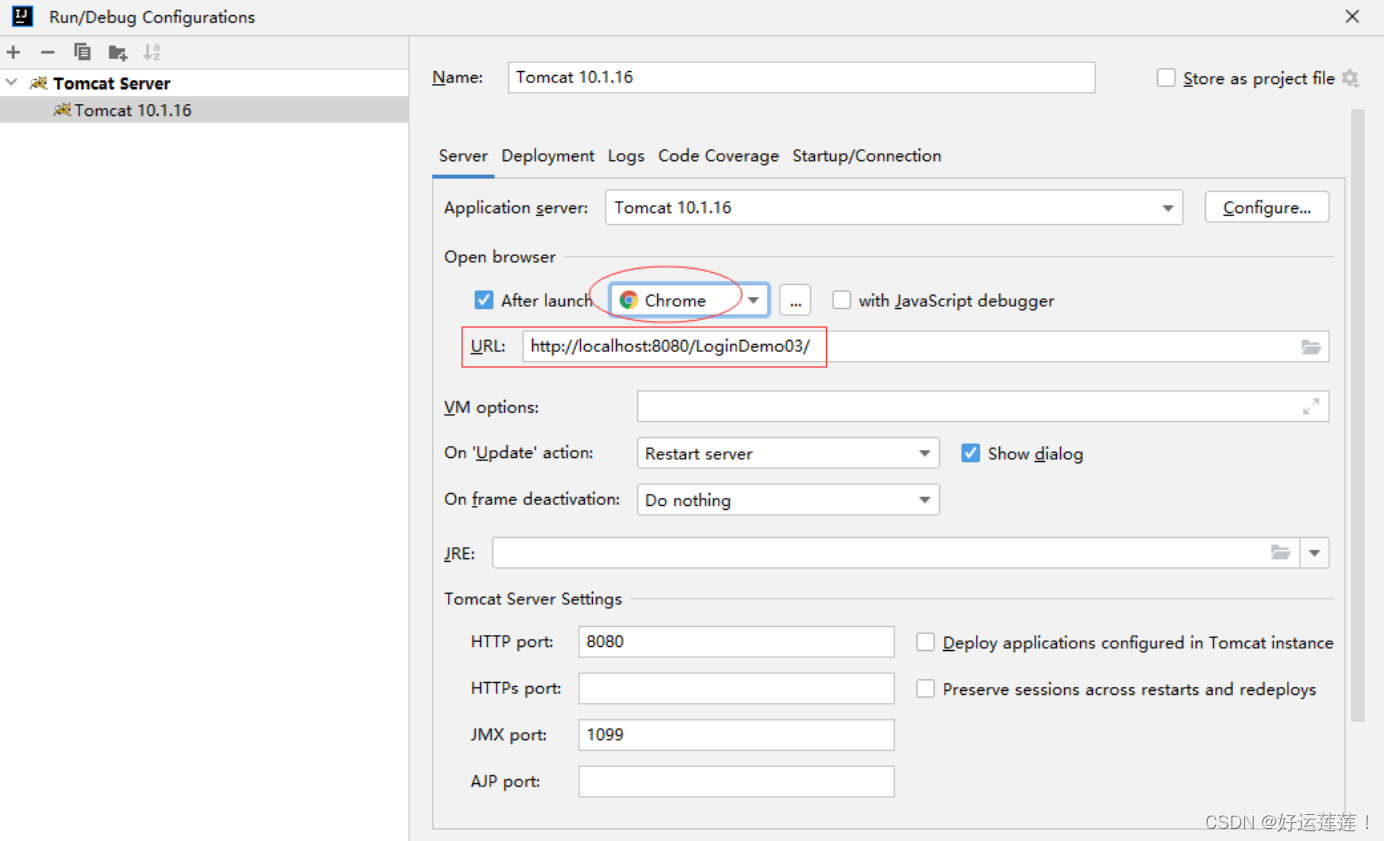Copy the selected configuration
This screenshot has width=1384, height=841.
[x=82, y=52]
